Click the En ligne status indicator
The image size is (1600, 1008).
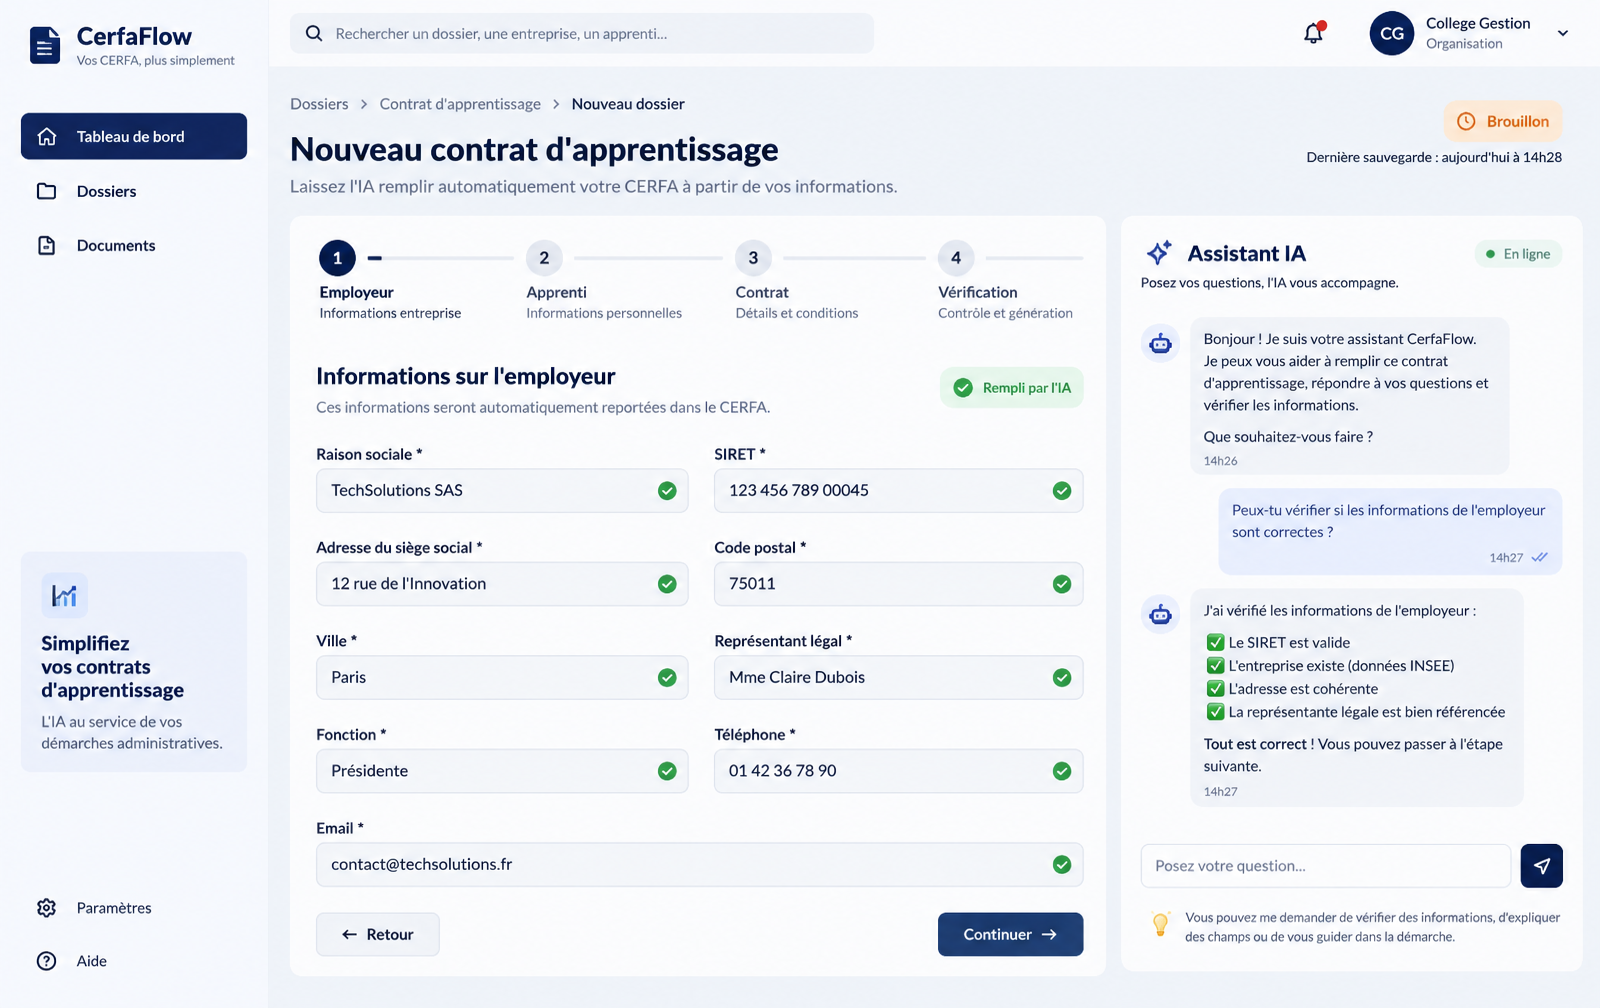tap(1518, 254)
